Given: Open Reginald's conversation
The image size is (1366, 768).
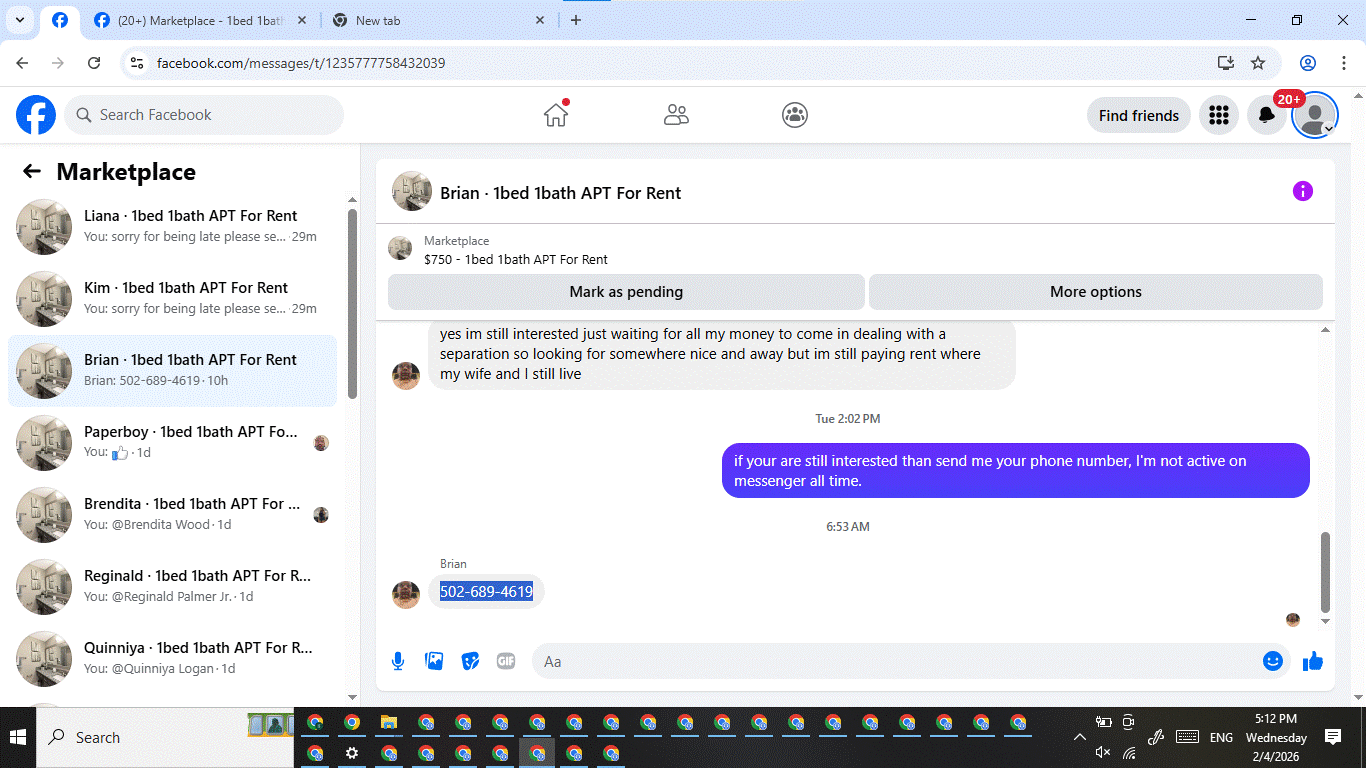Looking at the screenshot, I should click(x=172, y=587).
